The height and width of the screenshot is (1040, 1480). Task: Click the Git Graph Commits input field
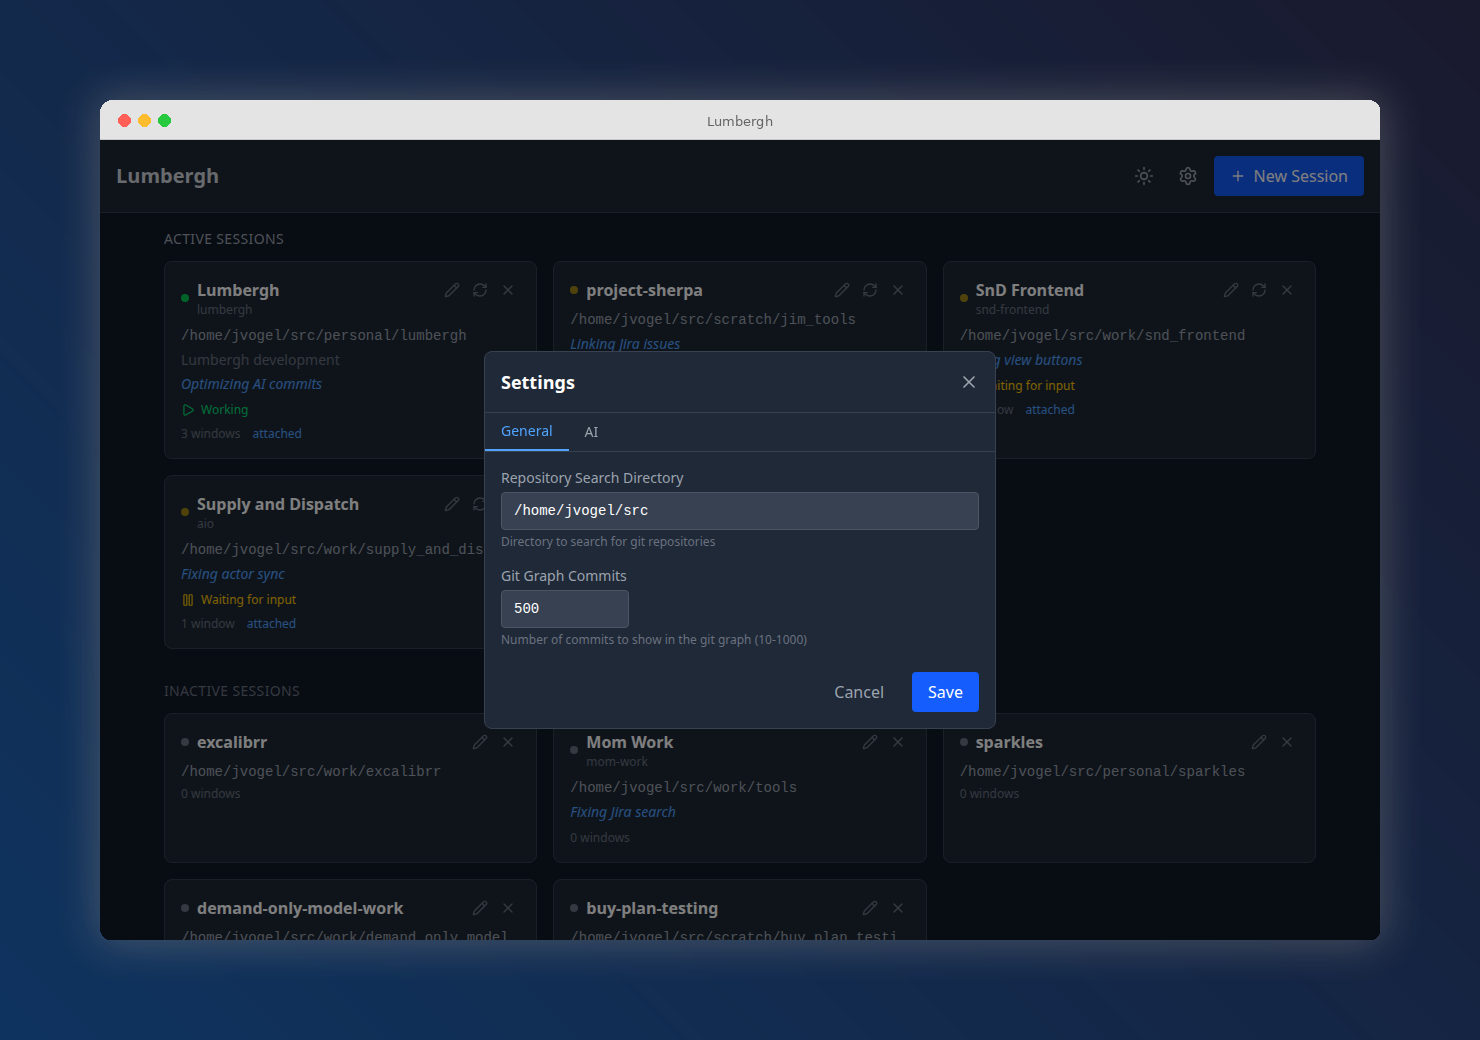[564, 608]
